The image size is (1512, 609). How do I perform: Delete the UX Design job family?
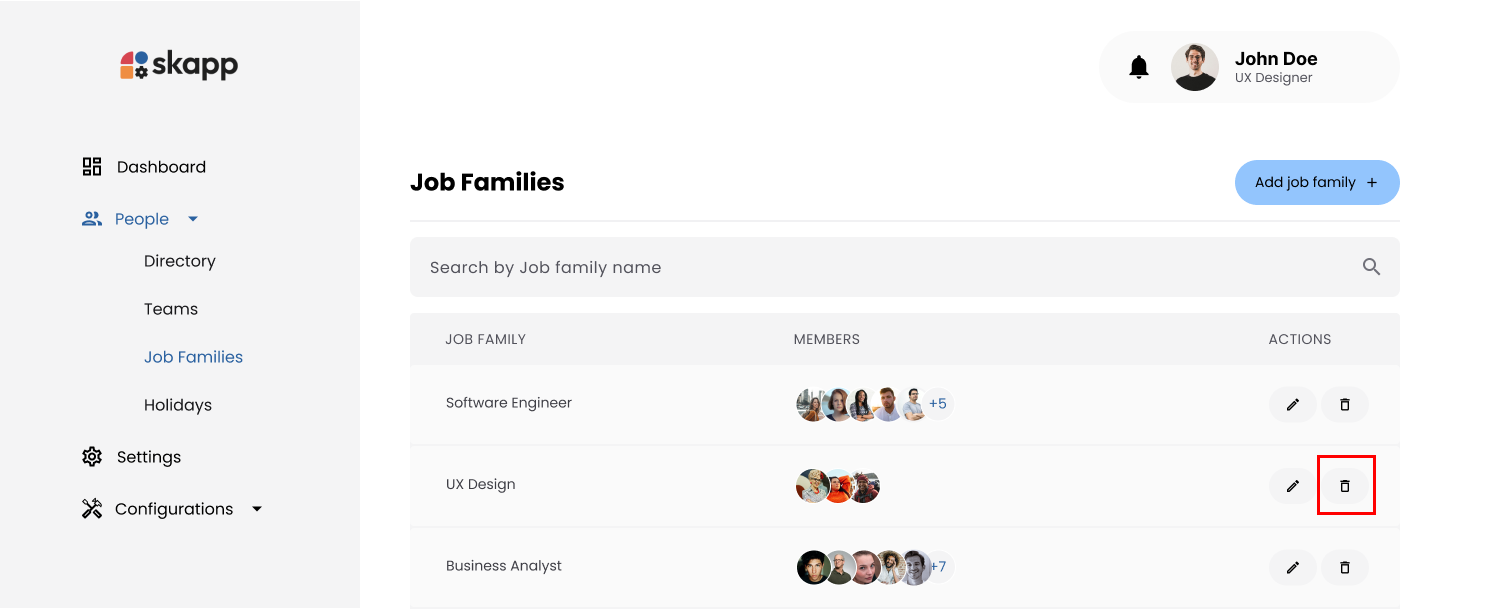point(1345,485)
